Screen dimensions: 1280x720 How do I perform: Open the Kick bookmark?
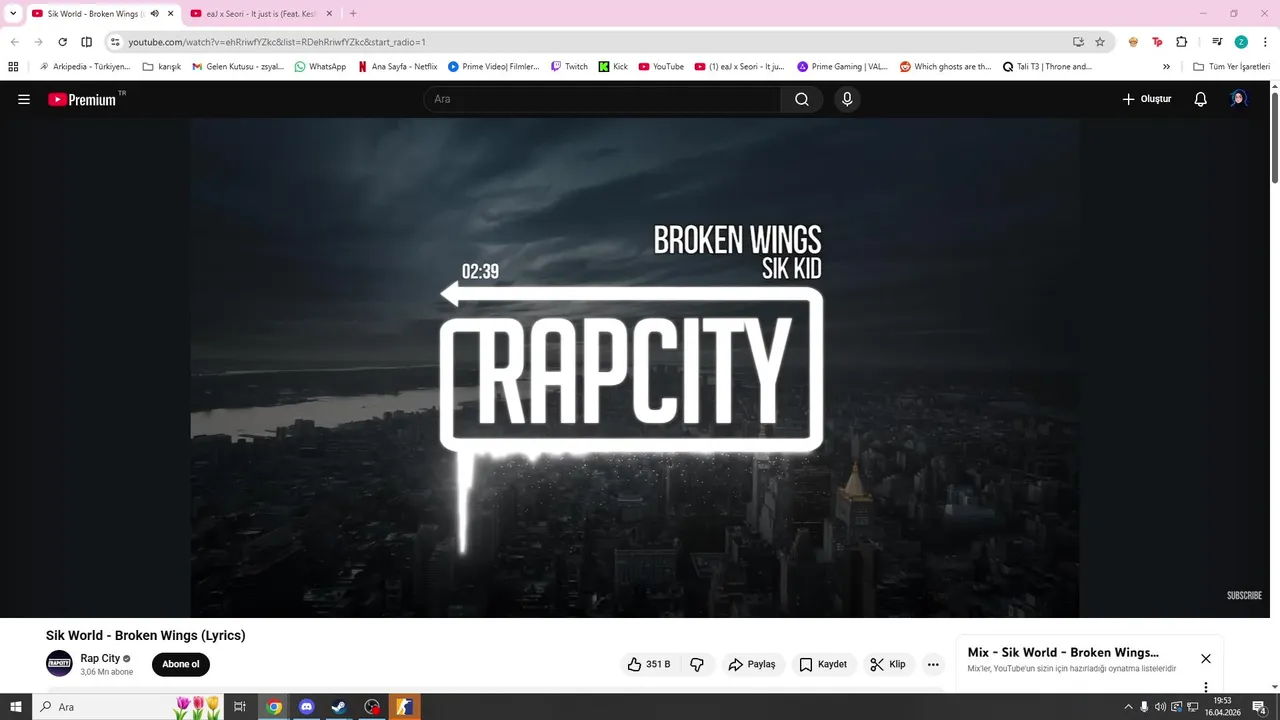point(614,67)
